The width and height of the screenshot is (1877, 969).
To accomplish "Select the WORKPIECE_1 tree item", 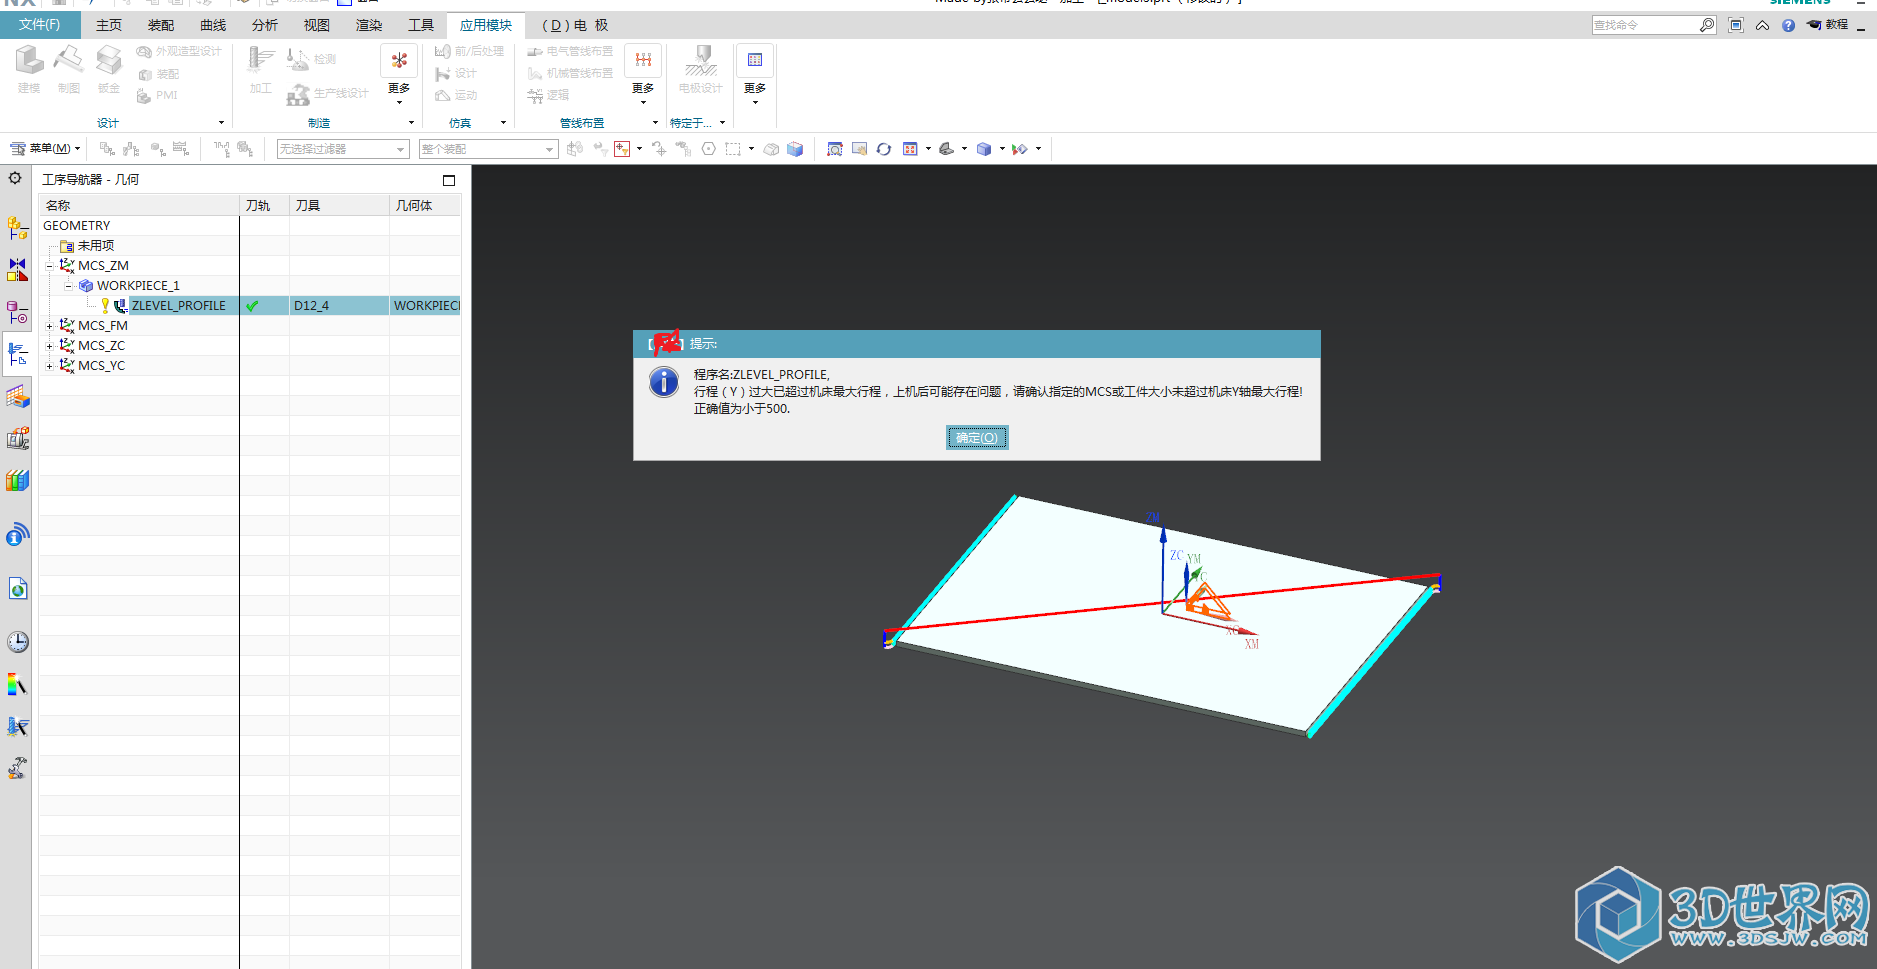I will point(138,285).
